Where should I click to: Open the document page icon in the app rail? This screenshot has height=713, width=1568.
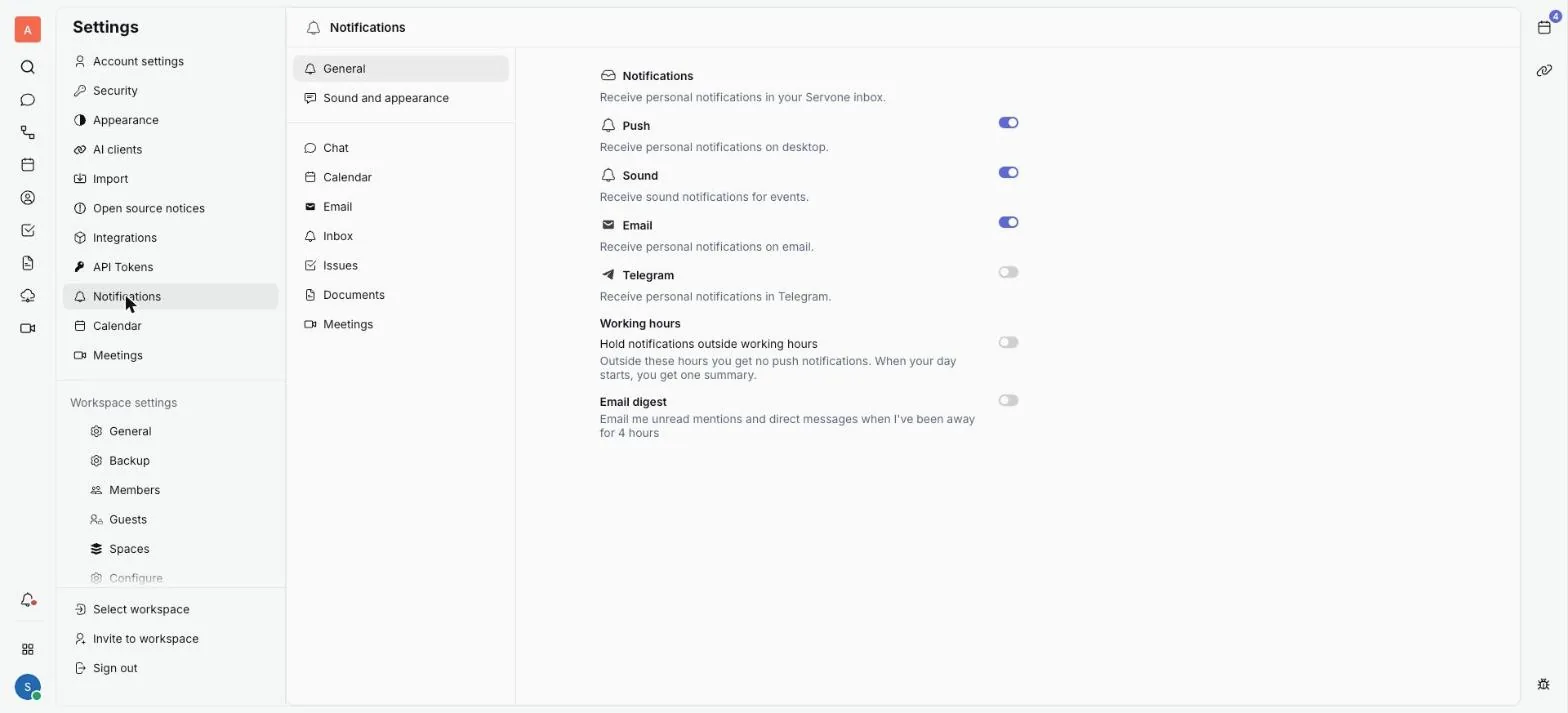pos(28,263)
